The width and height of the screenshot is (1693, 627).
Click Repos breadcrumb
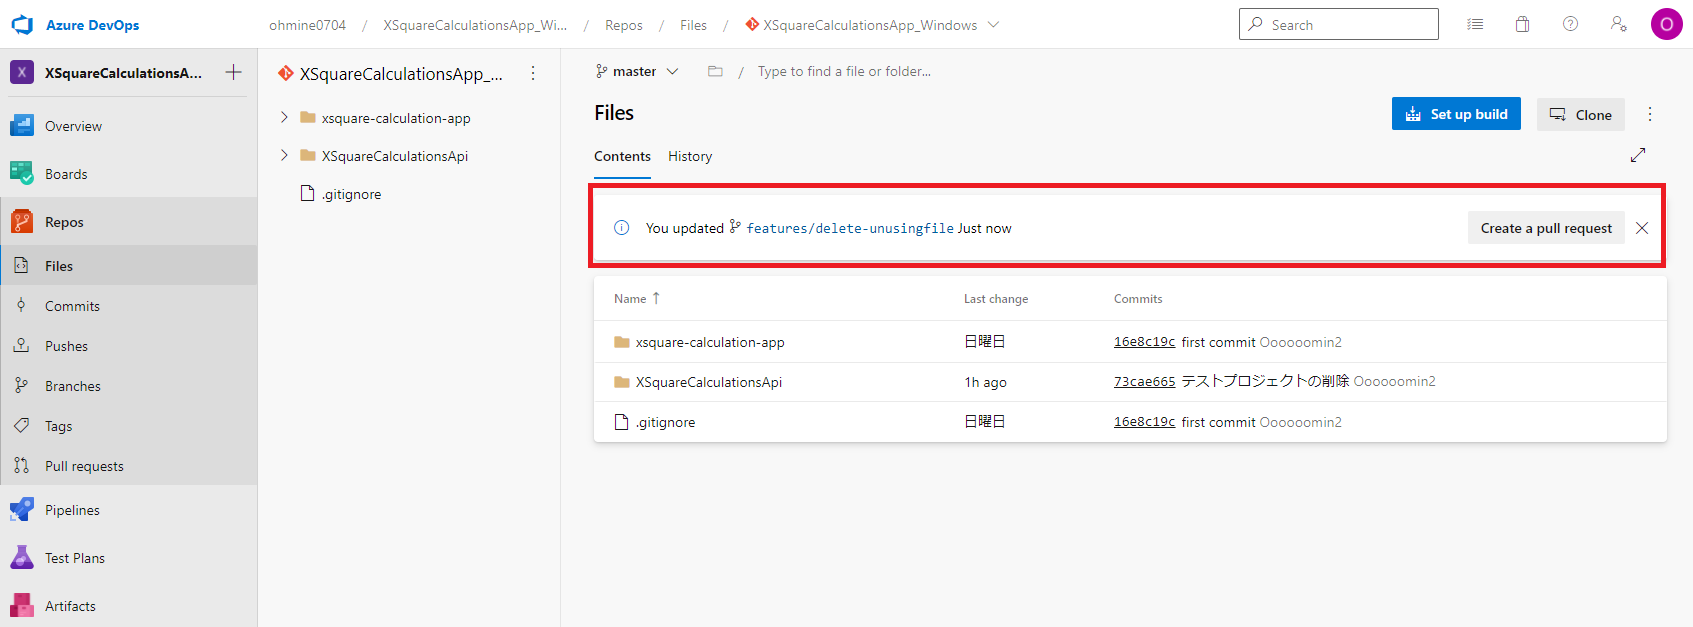(x=624, y=25)
